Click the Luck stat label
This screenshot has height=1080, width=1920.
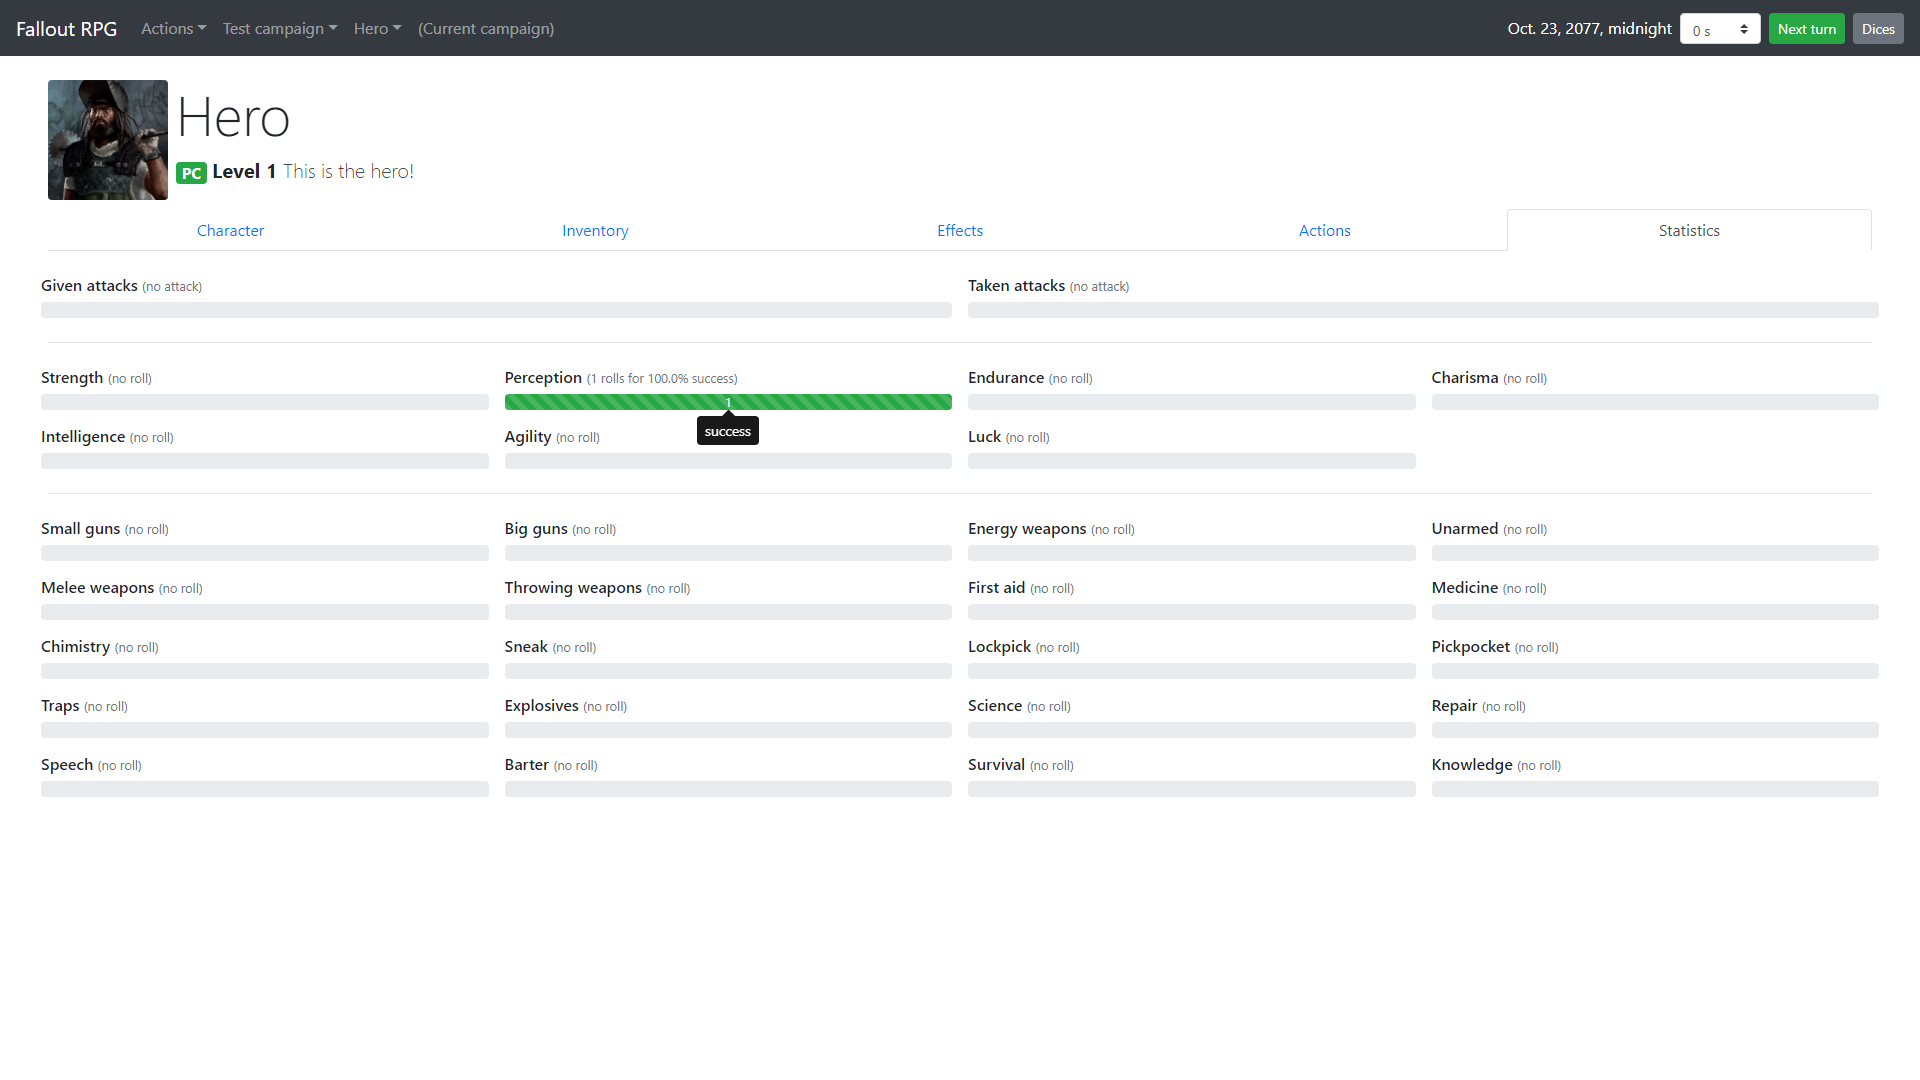tap(984, 437)
